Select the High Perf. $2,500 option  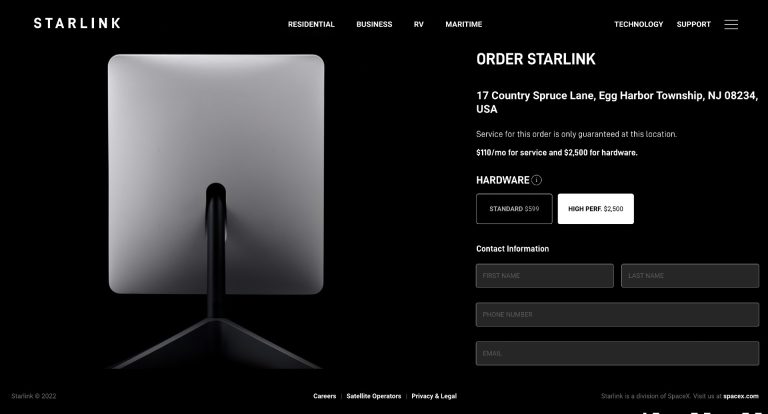tap(596, 209)
